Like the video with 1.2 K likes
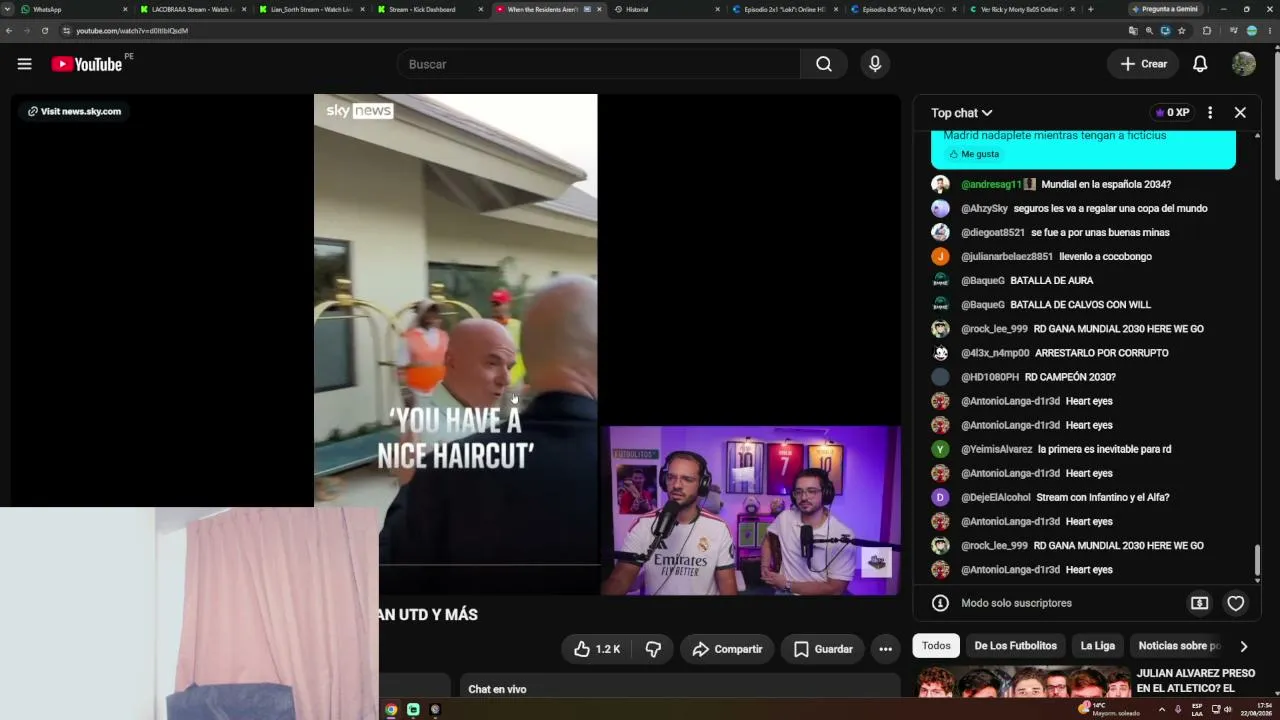 pos(597,649)
